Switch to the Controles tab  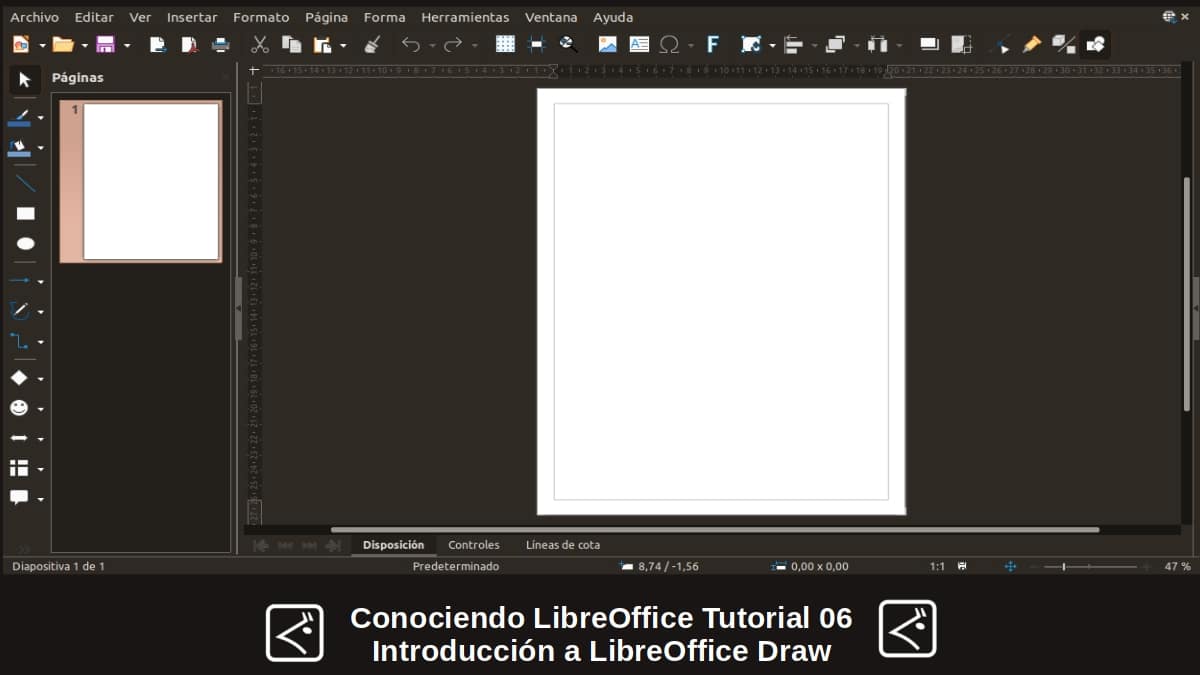pos(473,545)
